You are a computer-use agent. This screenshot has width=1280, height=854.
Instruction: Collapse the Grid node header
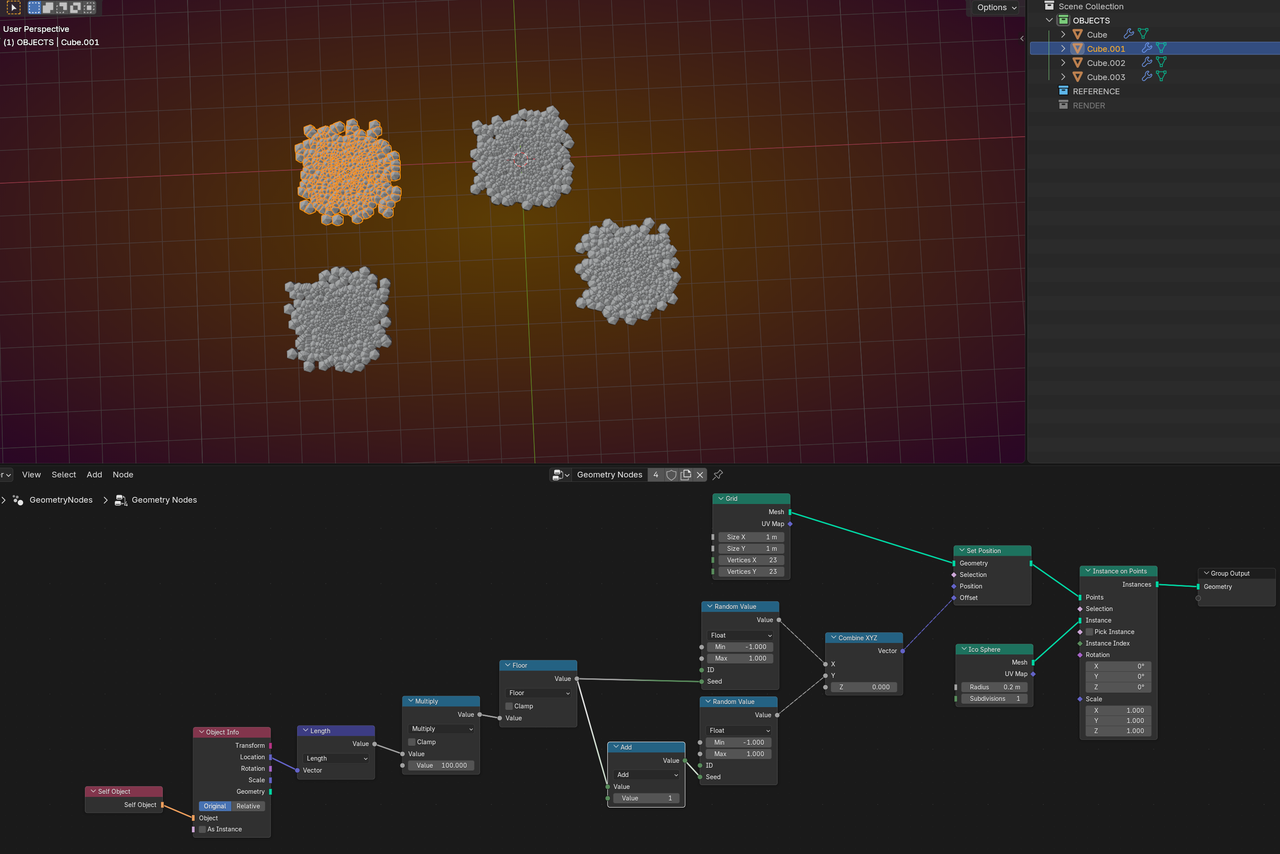click(x=719, y=498)
